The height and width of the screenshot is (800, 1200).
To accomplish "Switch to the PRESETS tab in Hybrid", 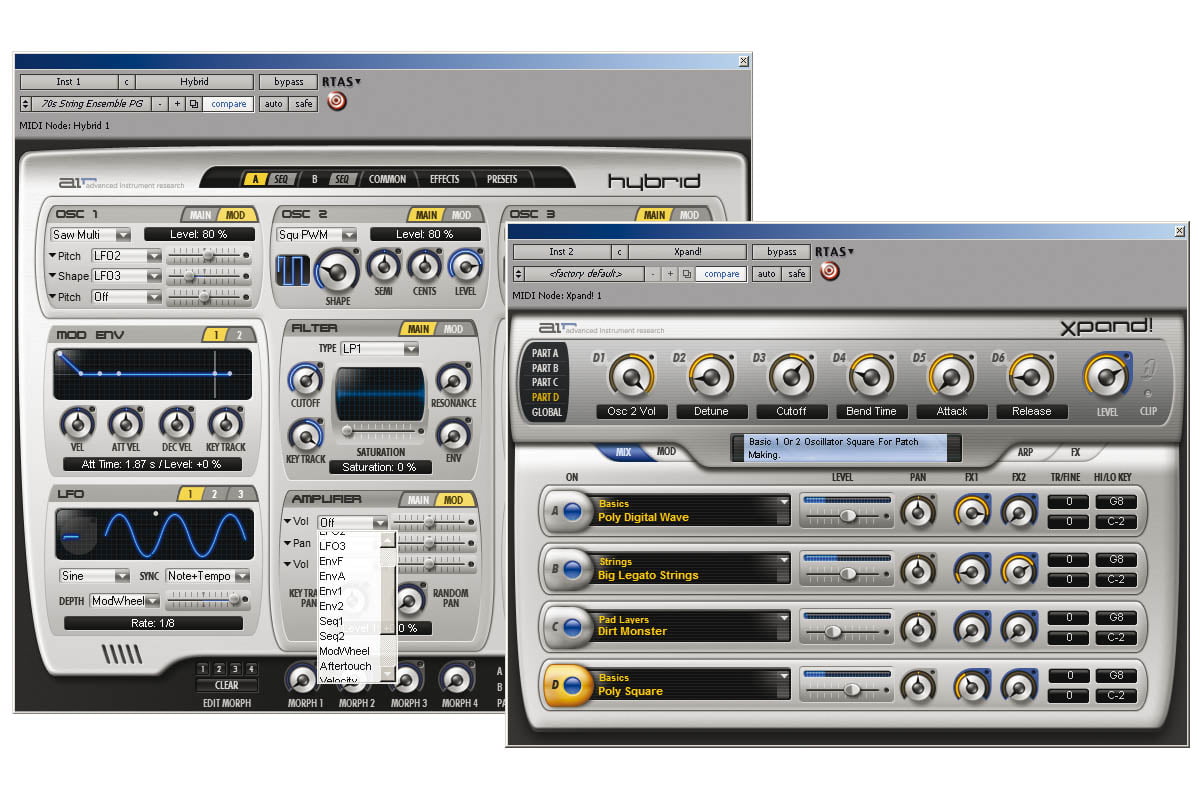I will (x=502, y=179).
